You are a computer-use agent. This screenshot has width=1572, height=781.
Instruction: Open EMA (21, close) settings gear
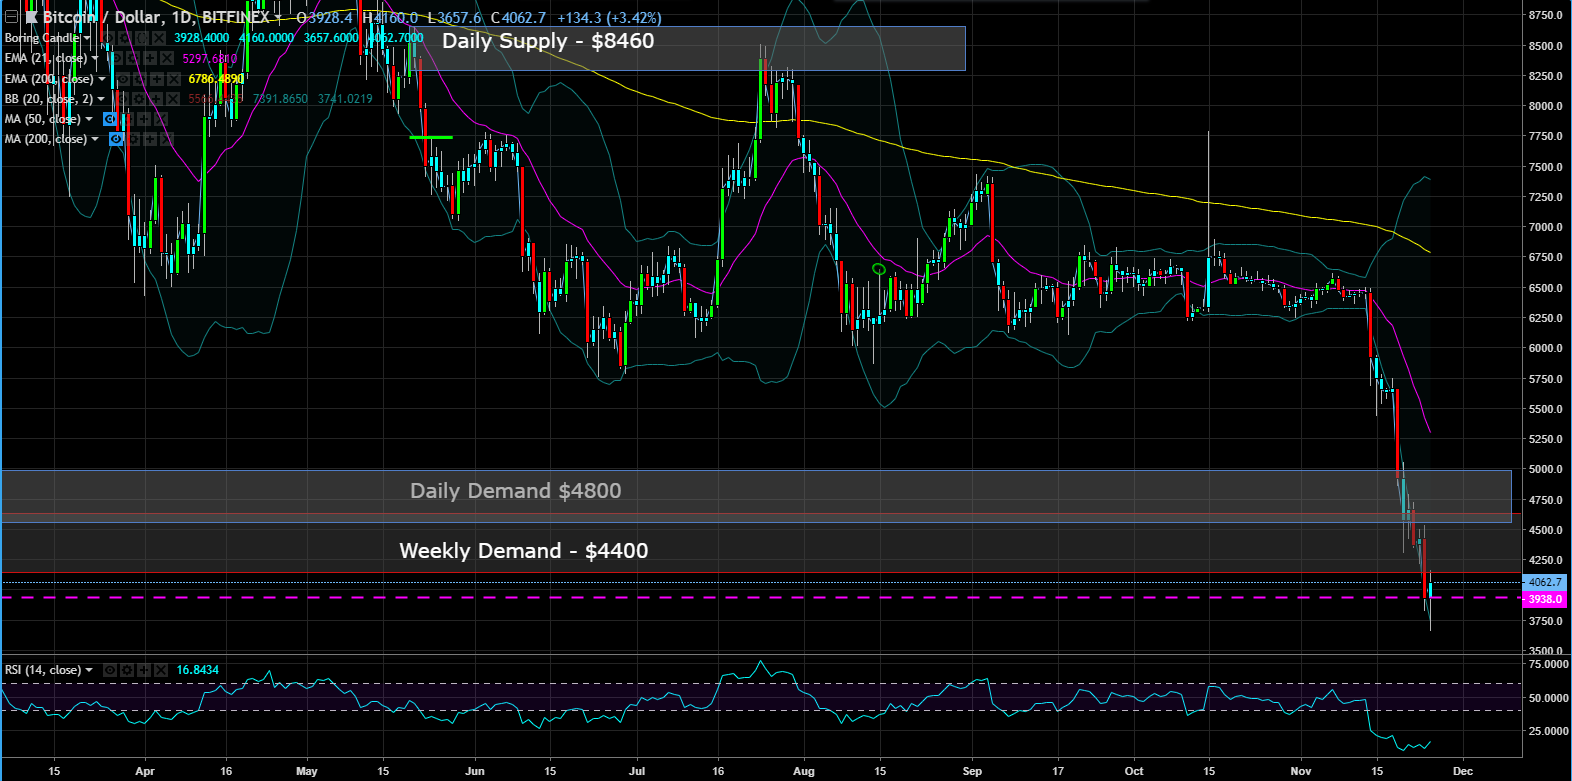coord(133,58)
